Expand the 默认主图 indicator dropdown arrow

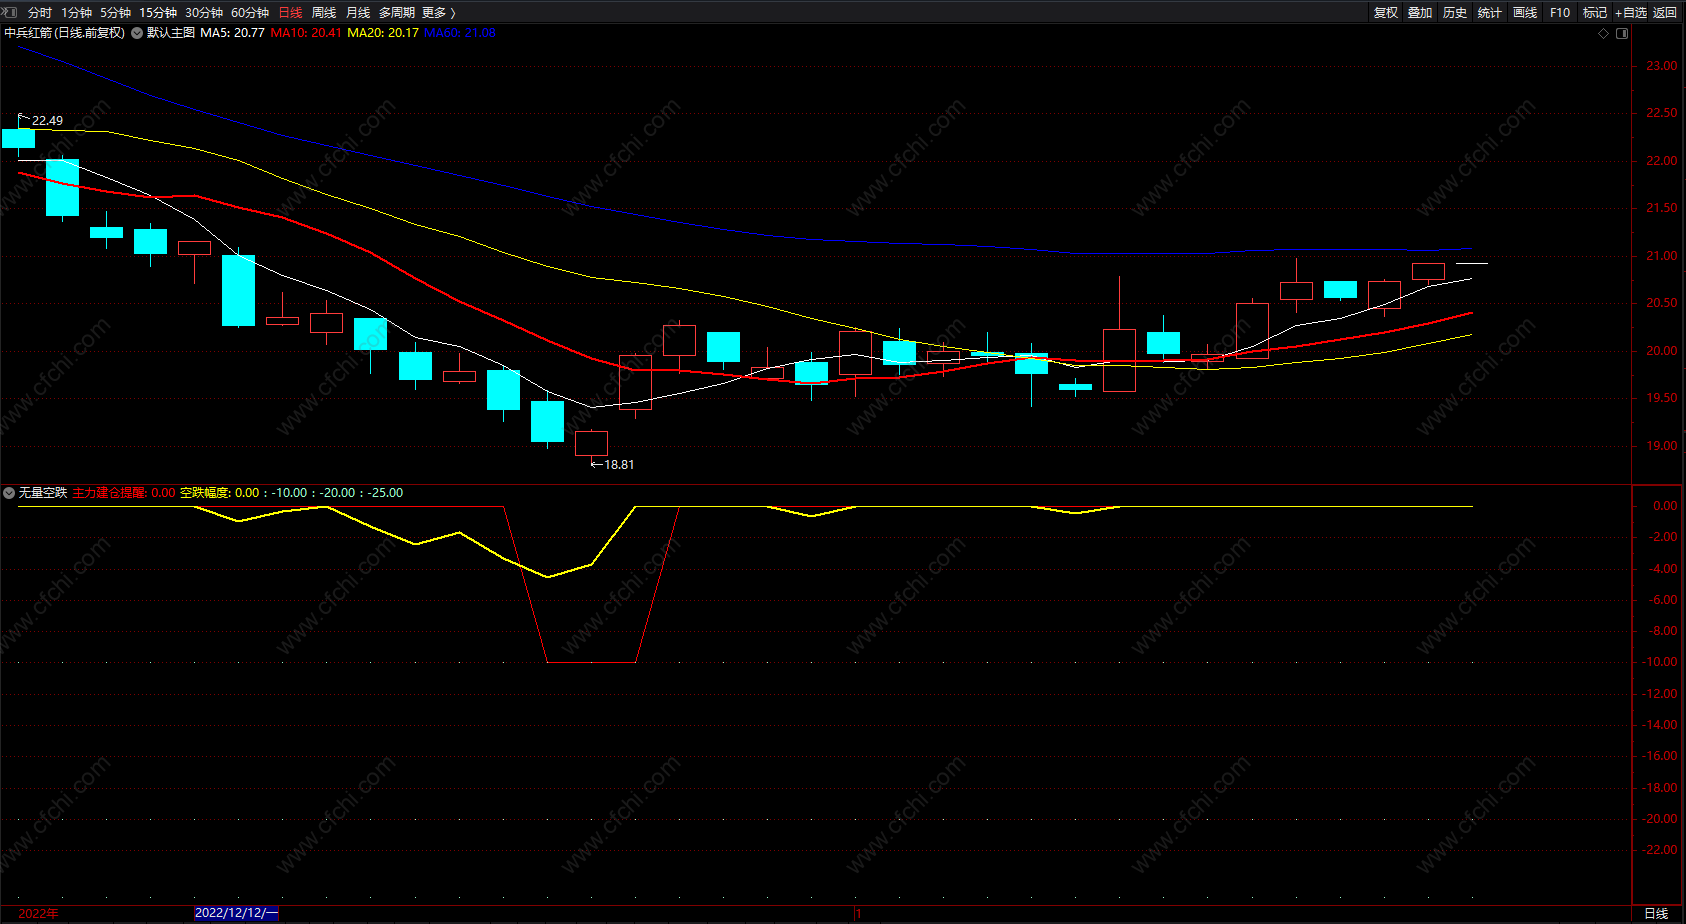coord(137,33)
